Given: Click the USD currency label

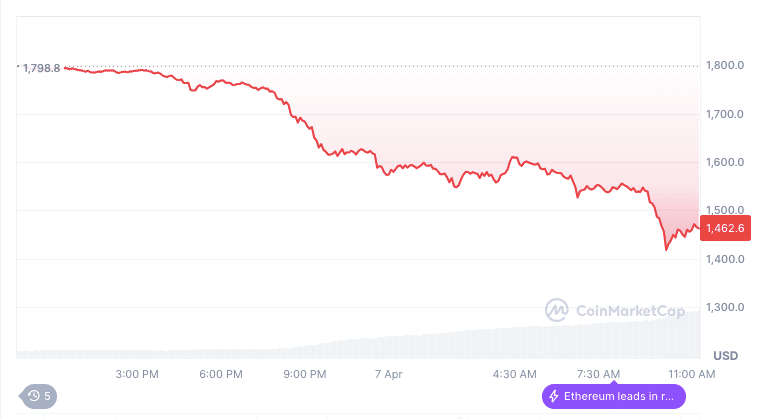Looking at the screenshot, I should pos(724,356).
